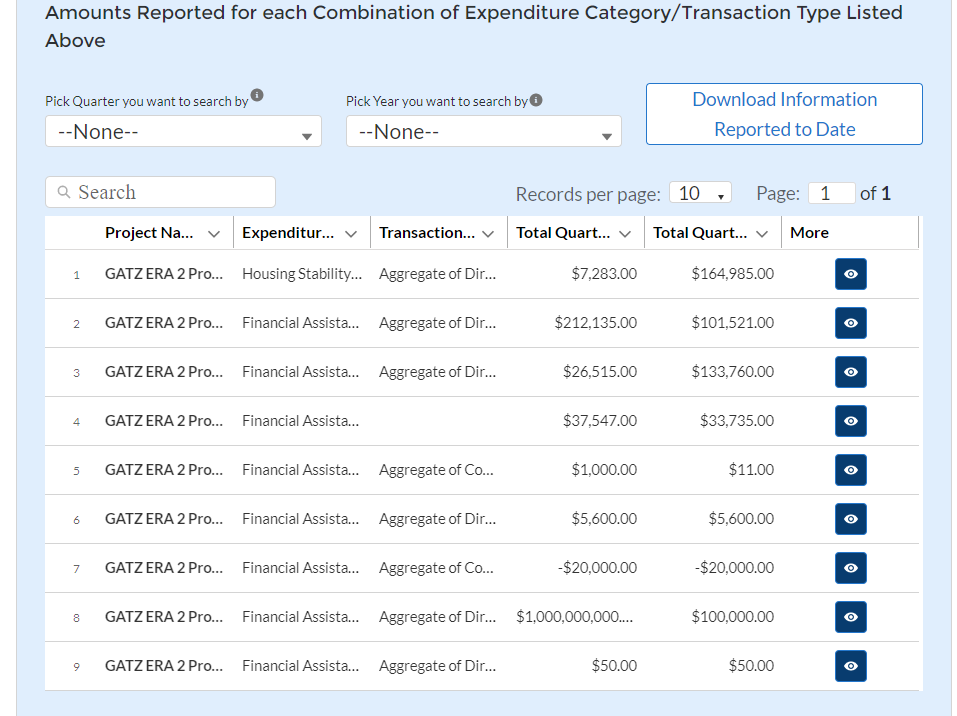View details of row 2 record

850,323
